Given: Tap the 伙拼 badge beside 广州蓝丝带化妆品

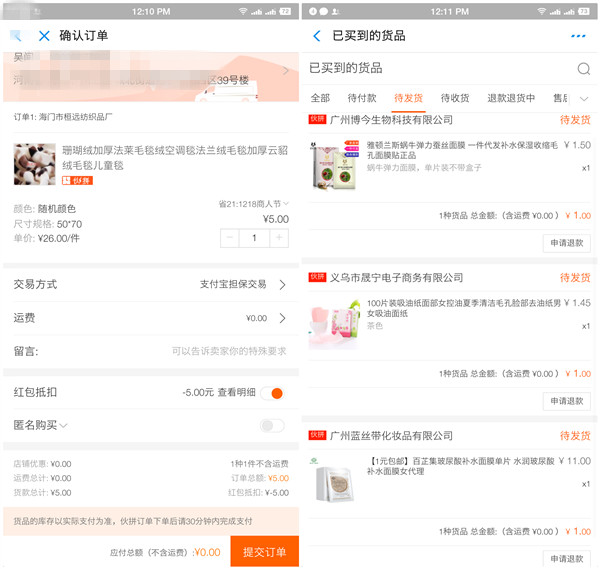Looking at the screenshot, I should click(x=317, y=435).
